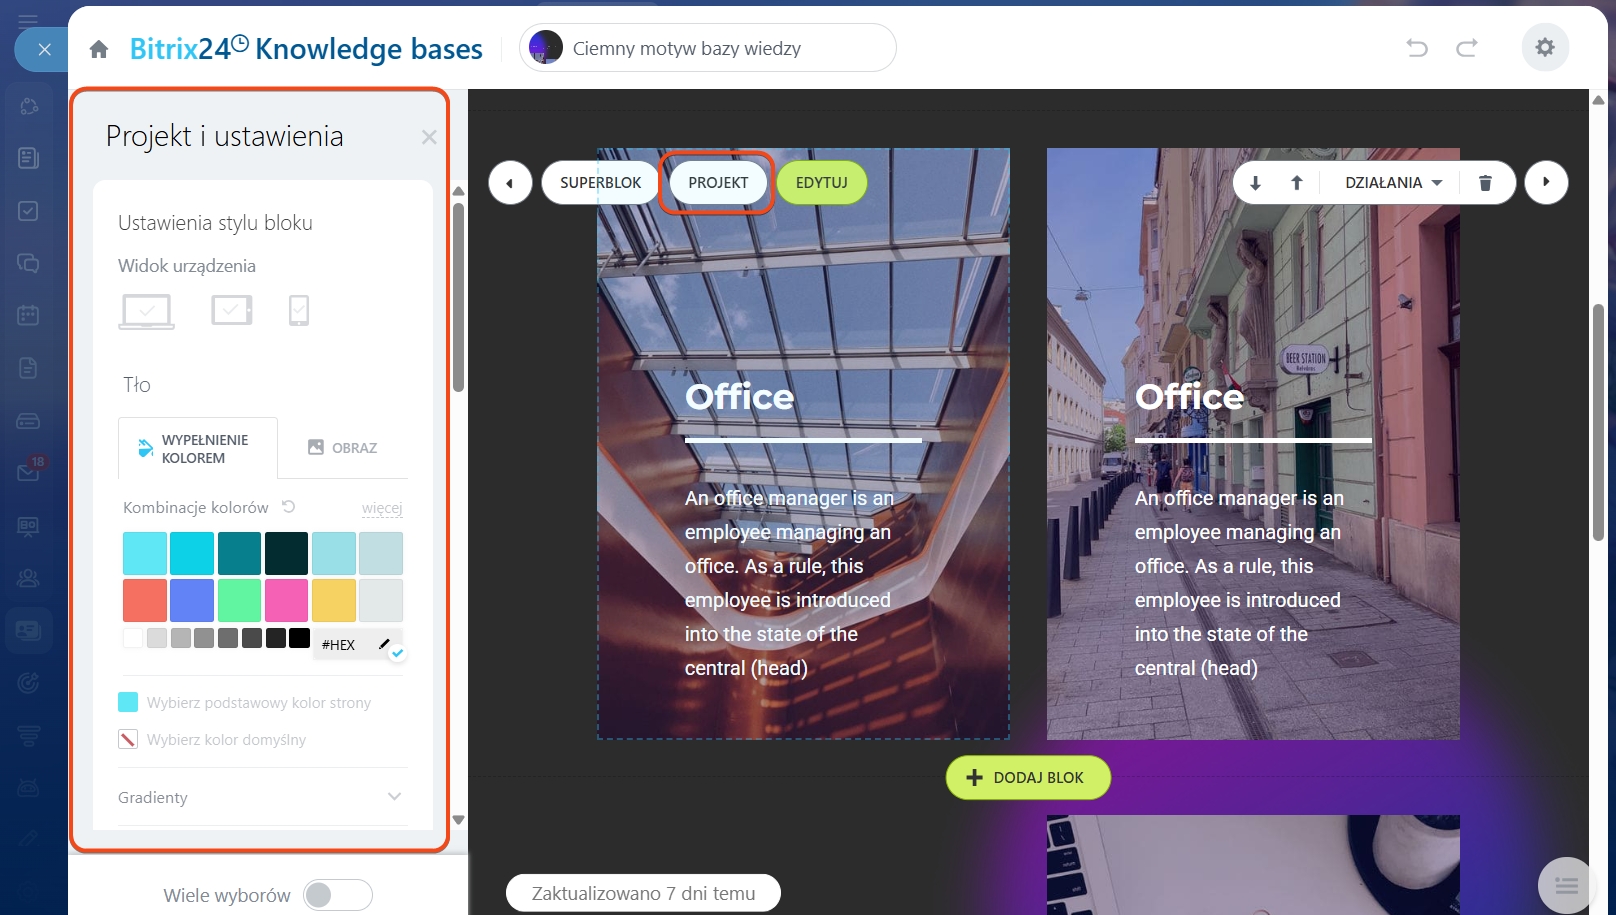This screenshot has width=1616, height=915.
Task: Toggle the Wiele wyborów switch
Action: pyautogui.click(x=338, y=895)
